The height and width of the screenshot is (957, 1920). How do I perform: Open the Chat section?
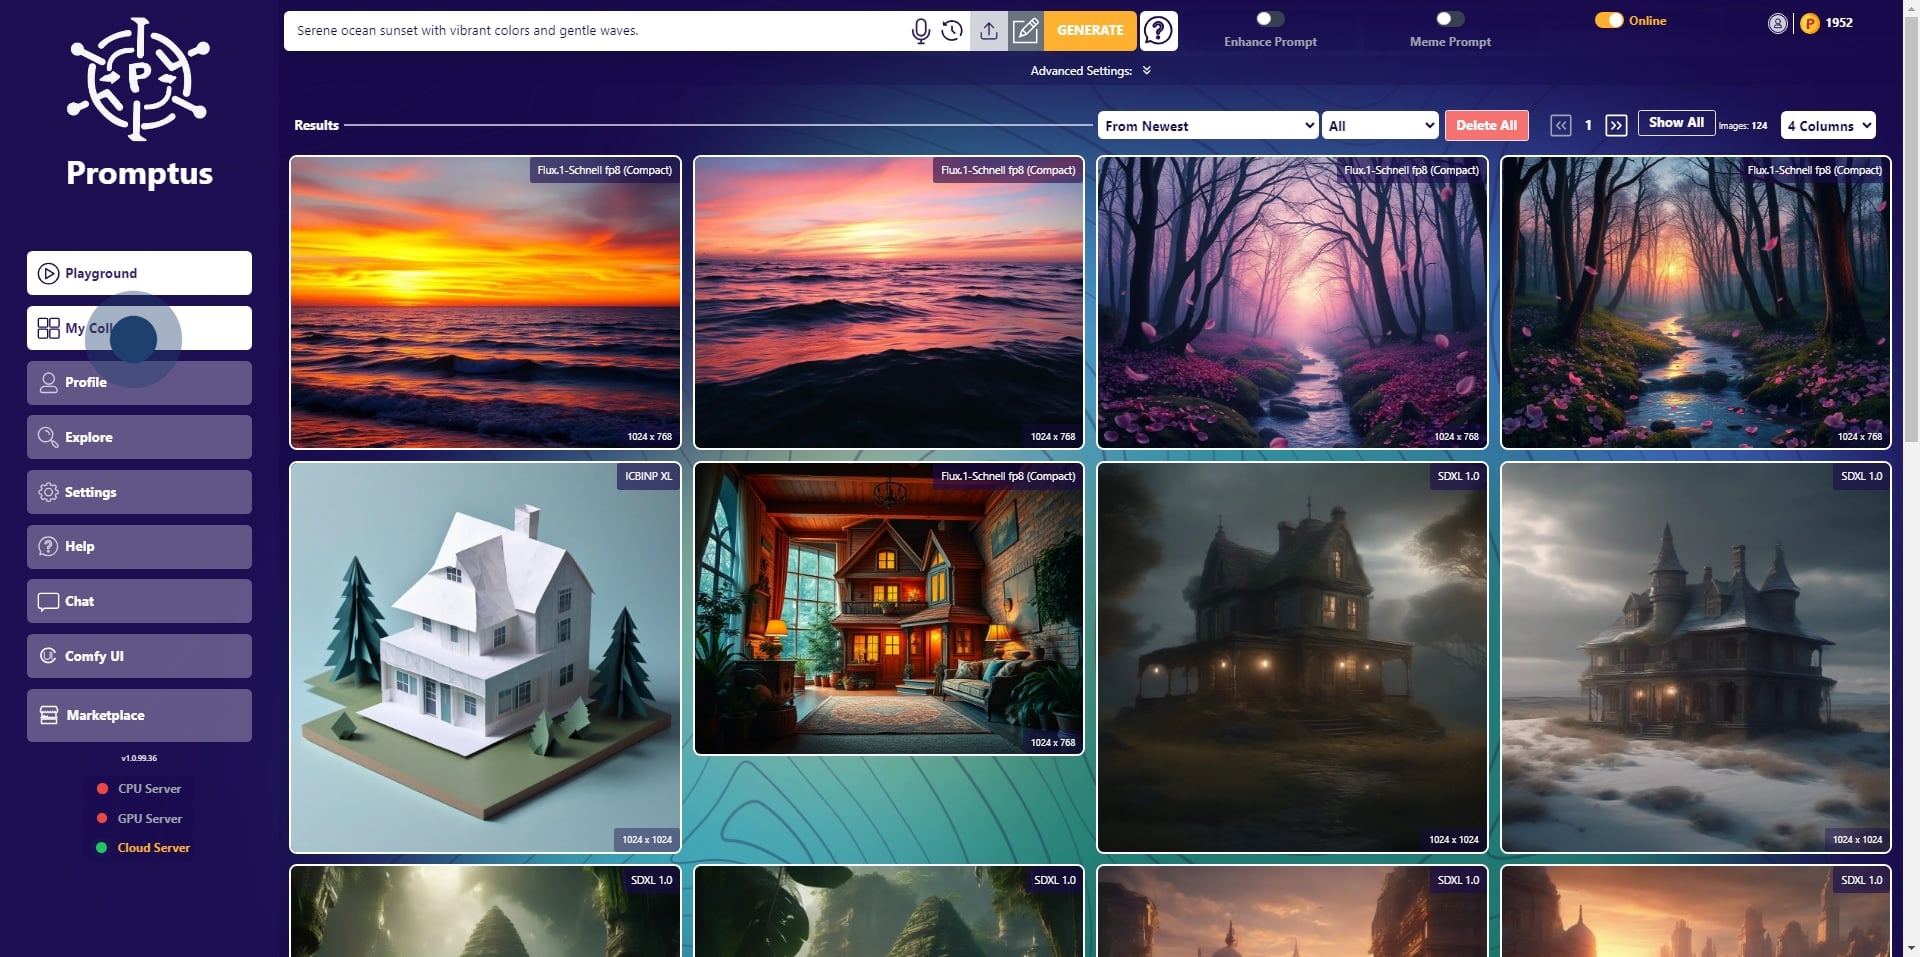click(x=139, y=601)
